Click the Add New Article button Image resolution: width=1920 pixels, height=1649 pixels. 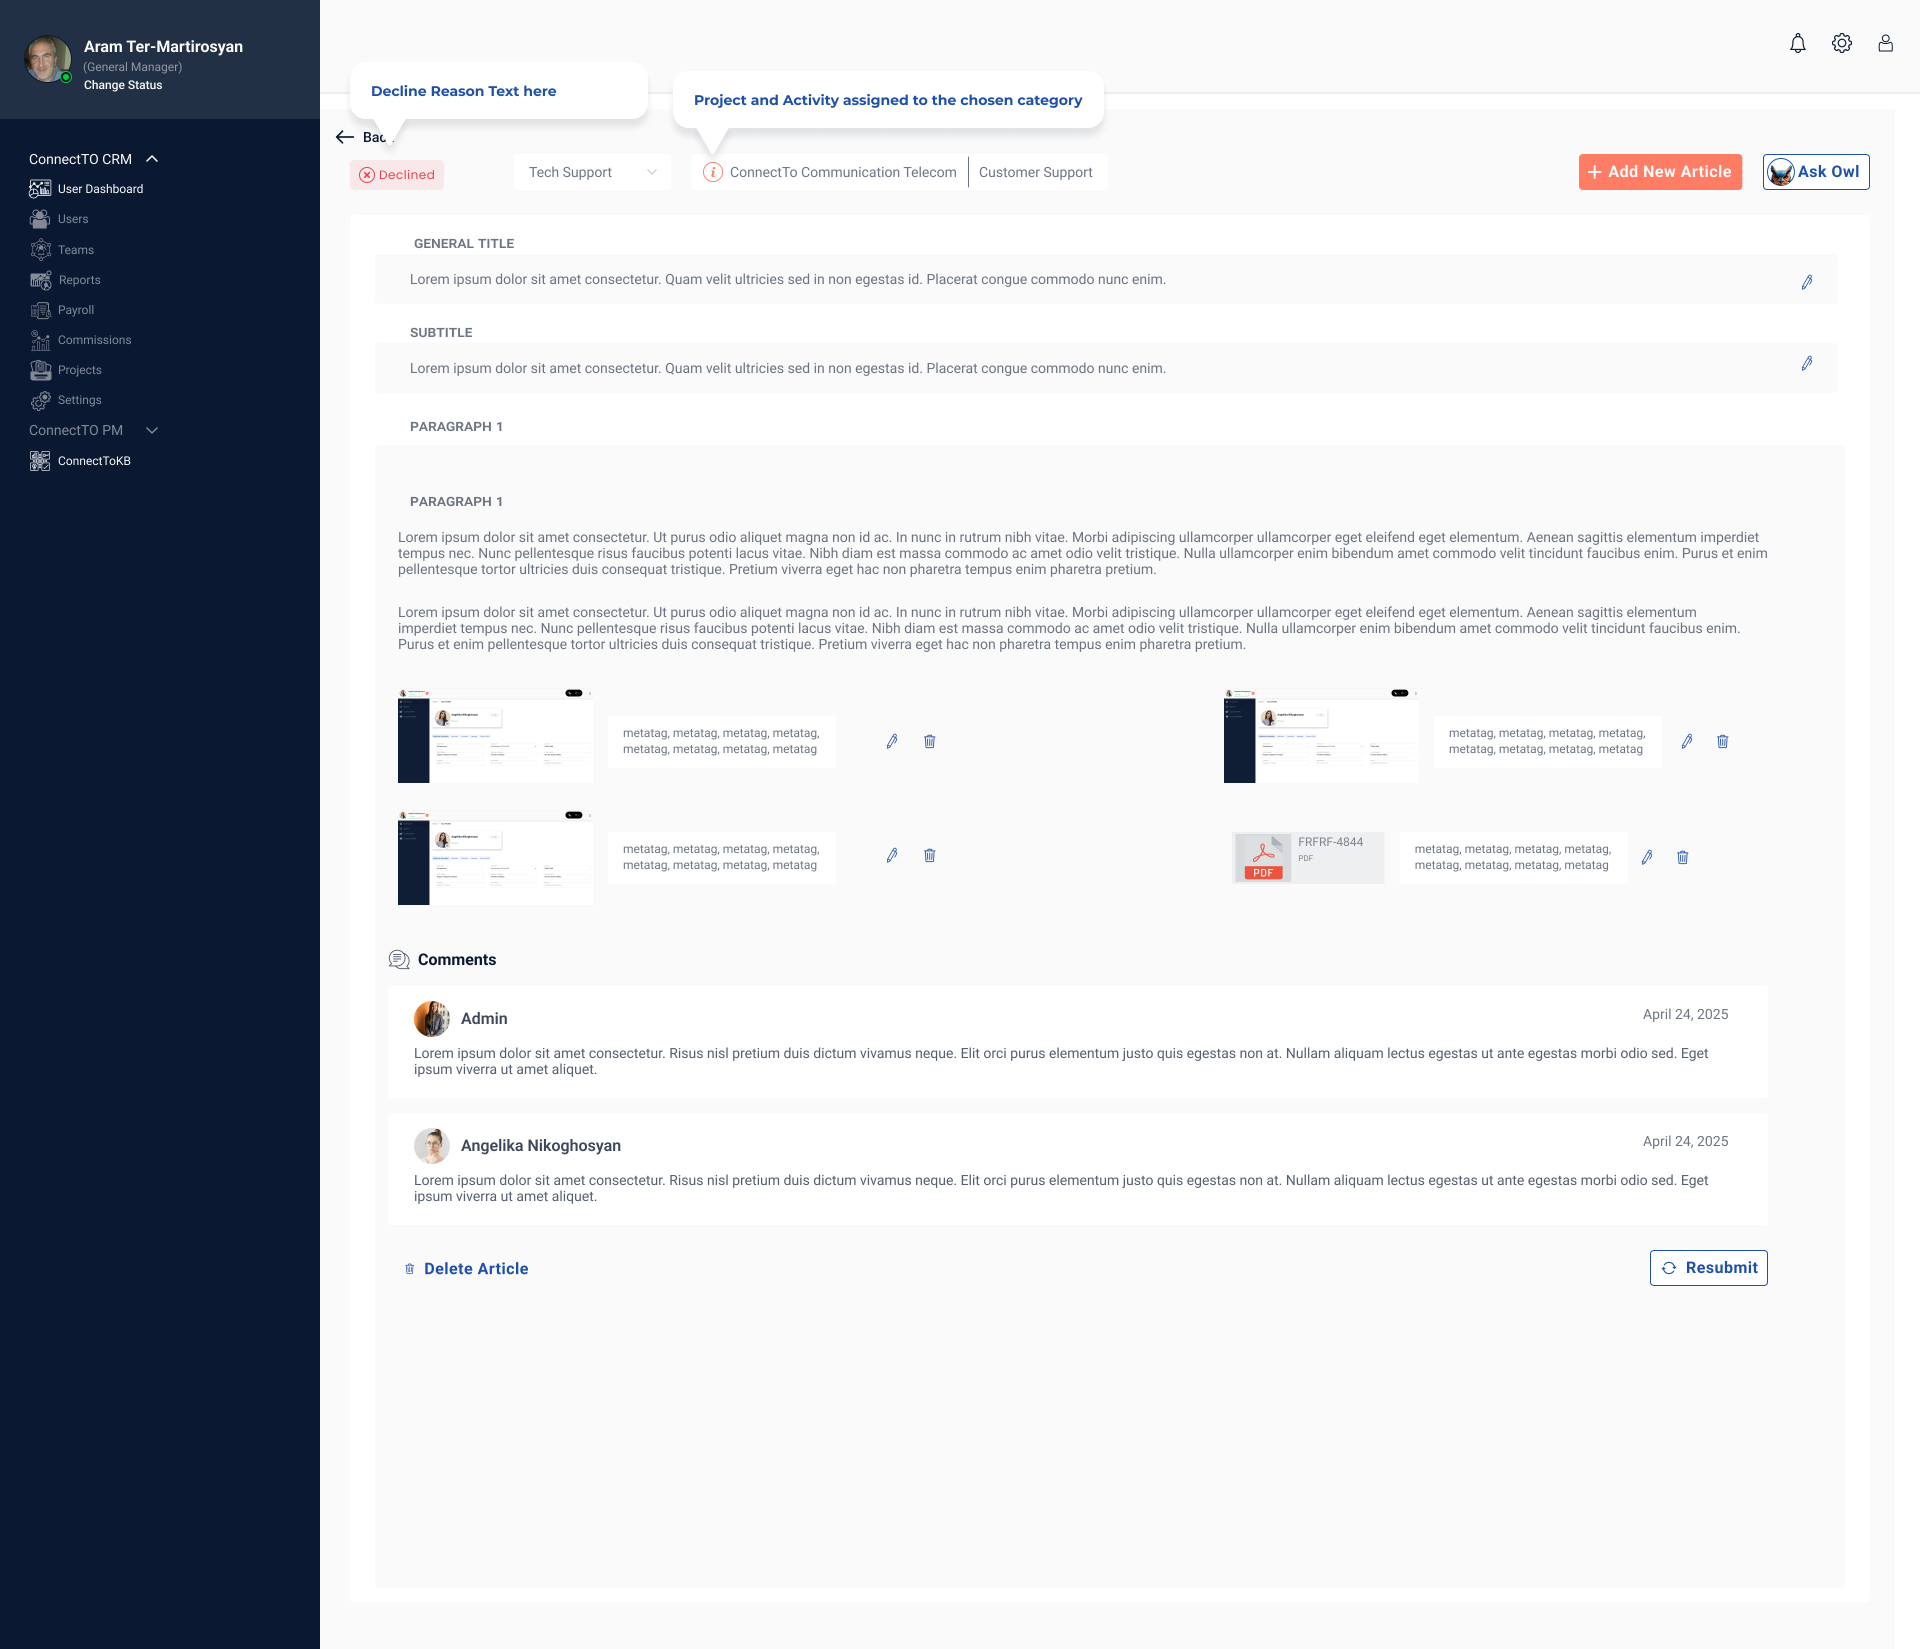[x=1659, y=172]
